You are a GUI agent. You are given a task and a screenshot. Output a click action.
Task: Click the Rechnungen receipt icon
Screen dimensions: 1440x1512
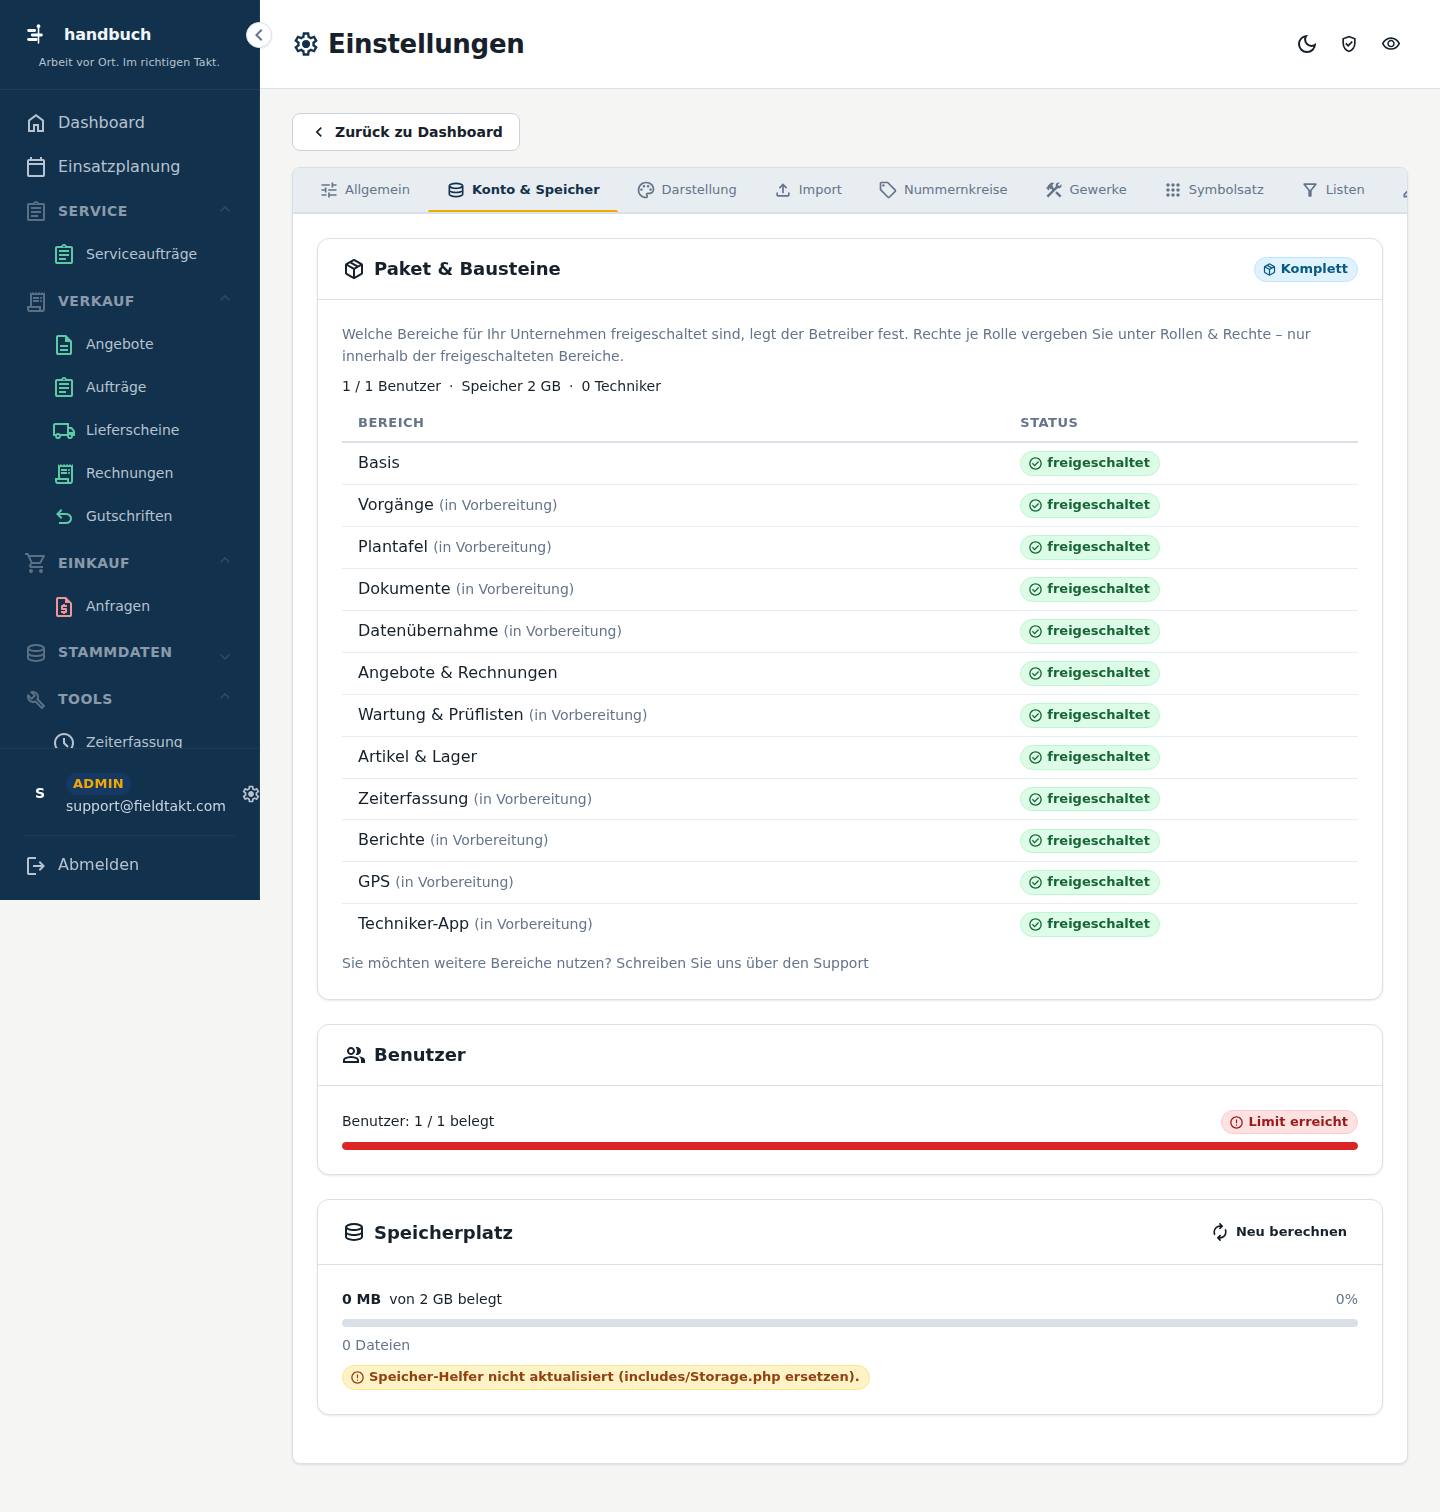(64, 474)
